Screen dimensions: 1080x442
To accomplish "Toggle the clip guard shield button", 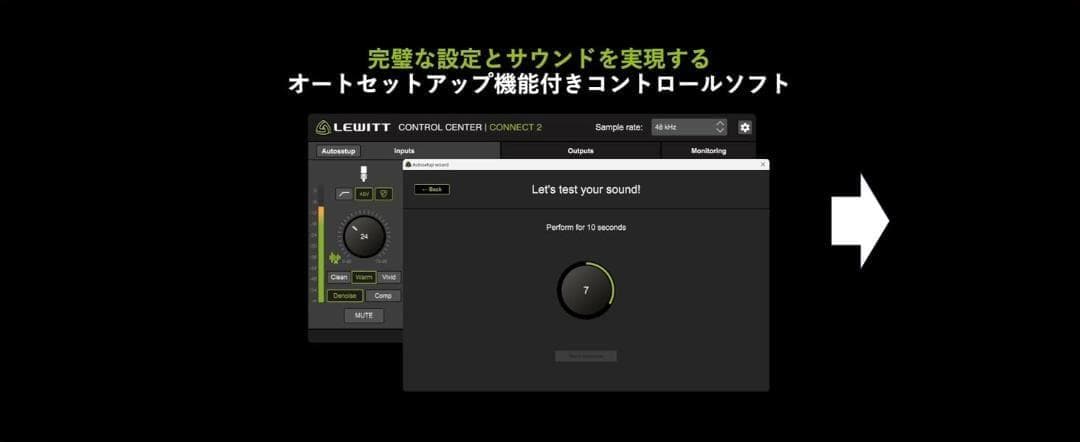I will pos(384,194).
